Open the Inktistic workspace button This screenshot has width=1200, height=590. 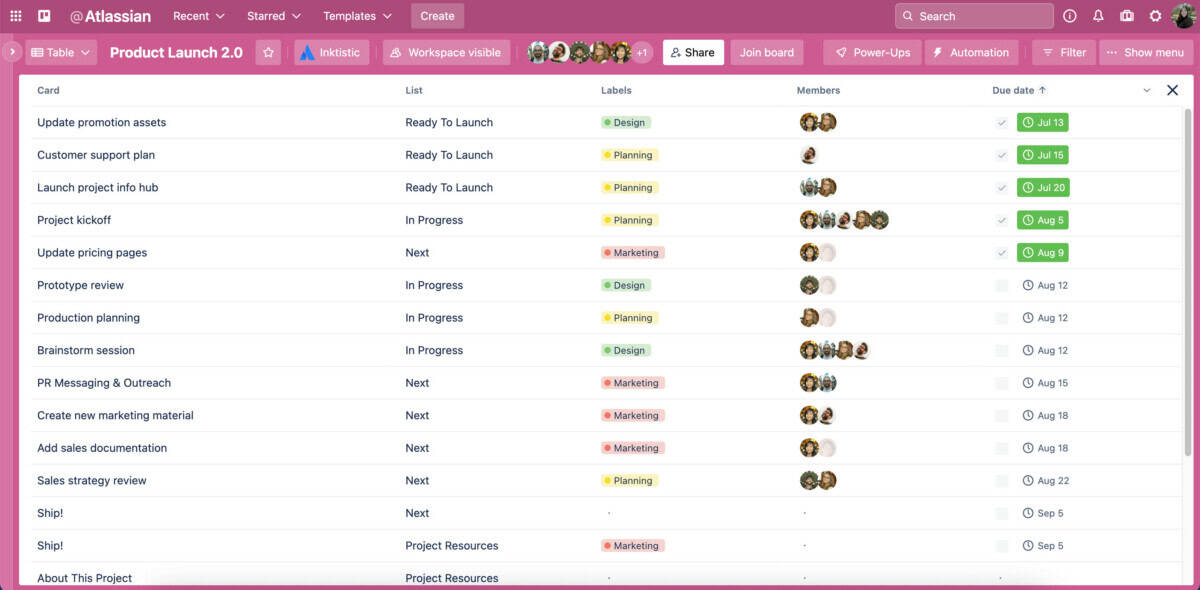(331, 52)
